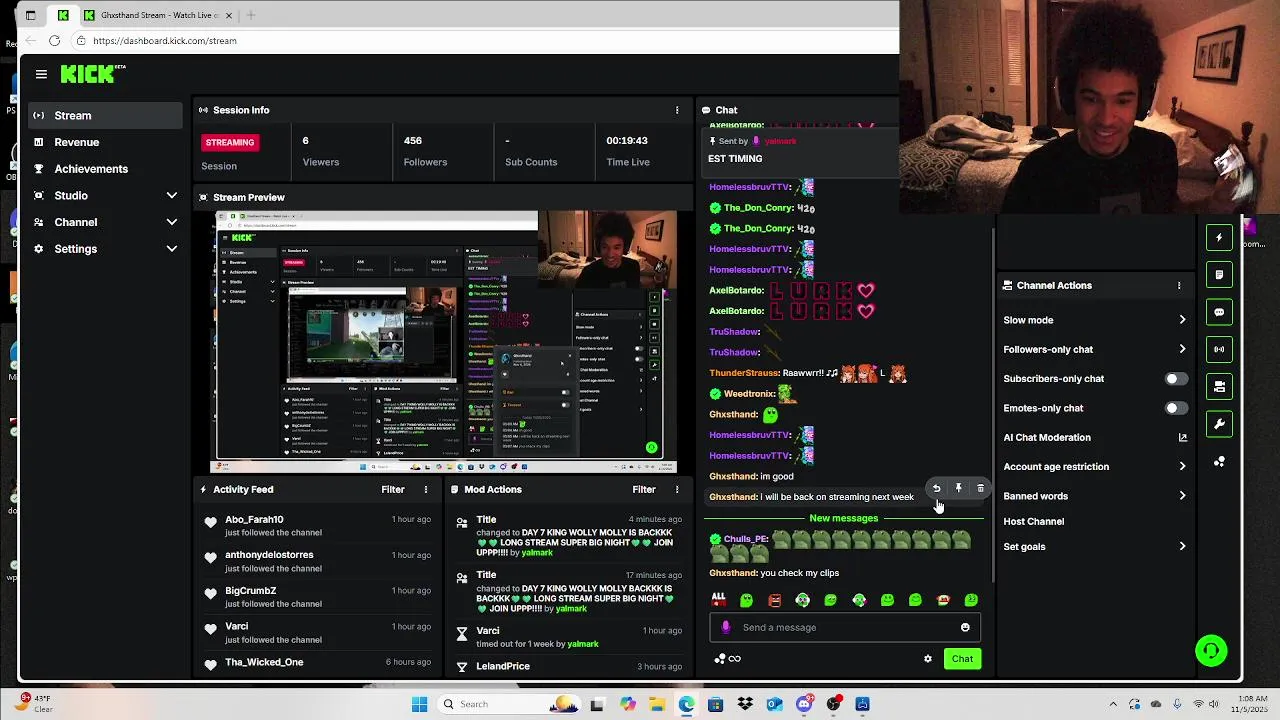The width and height of the screenshot is (1280, 720).
Task: Open the Windows Start menu
Action: tap(419, 704)
